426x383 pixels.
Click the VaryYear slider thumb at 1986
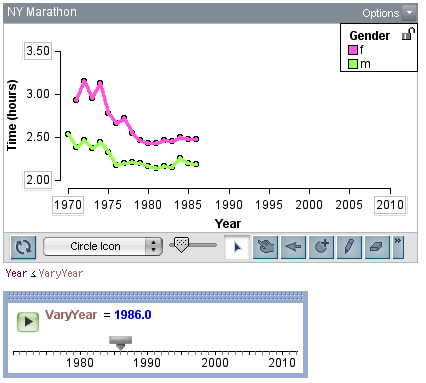(x=121, y=343)
